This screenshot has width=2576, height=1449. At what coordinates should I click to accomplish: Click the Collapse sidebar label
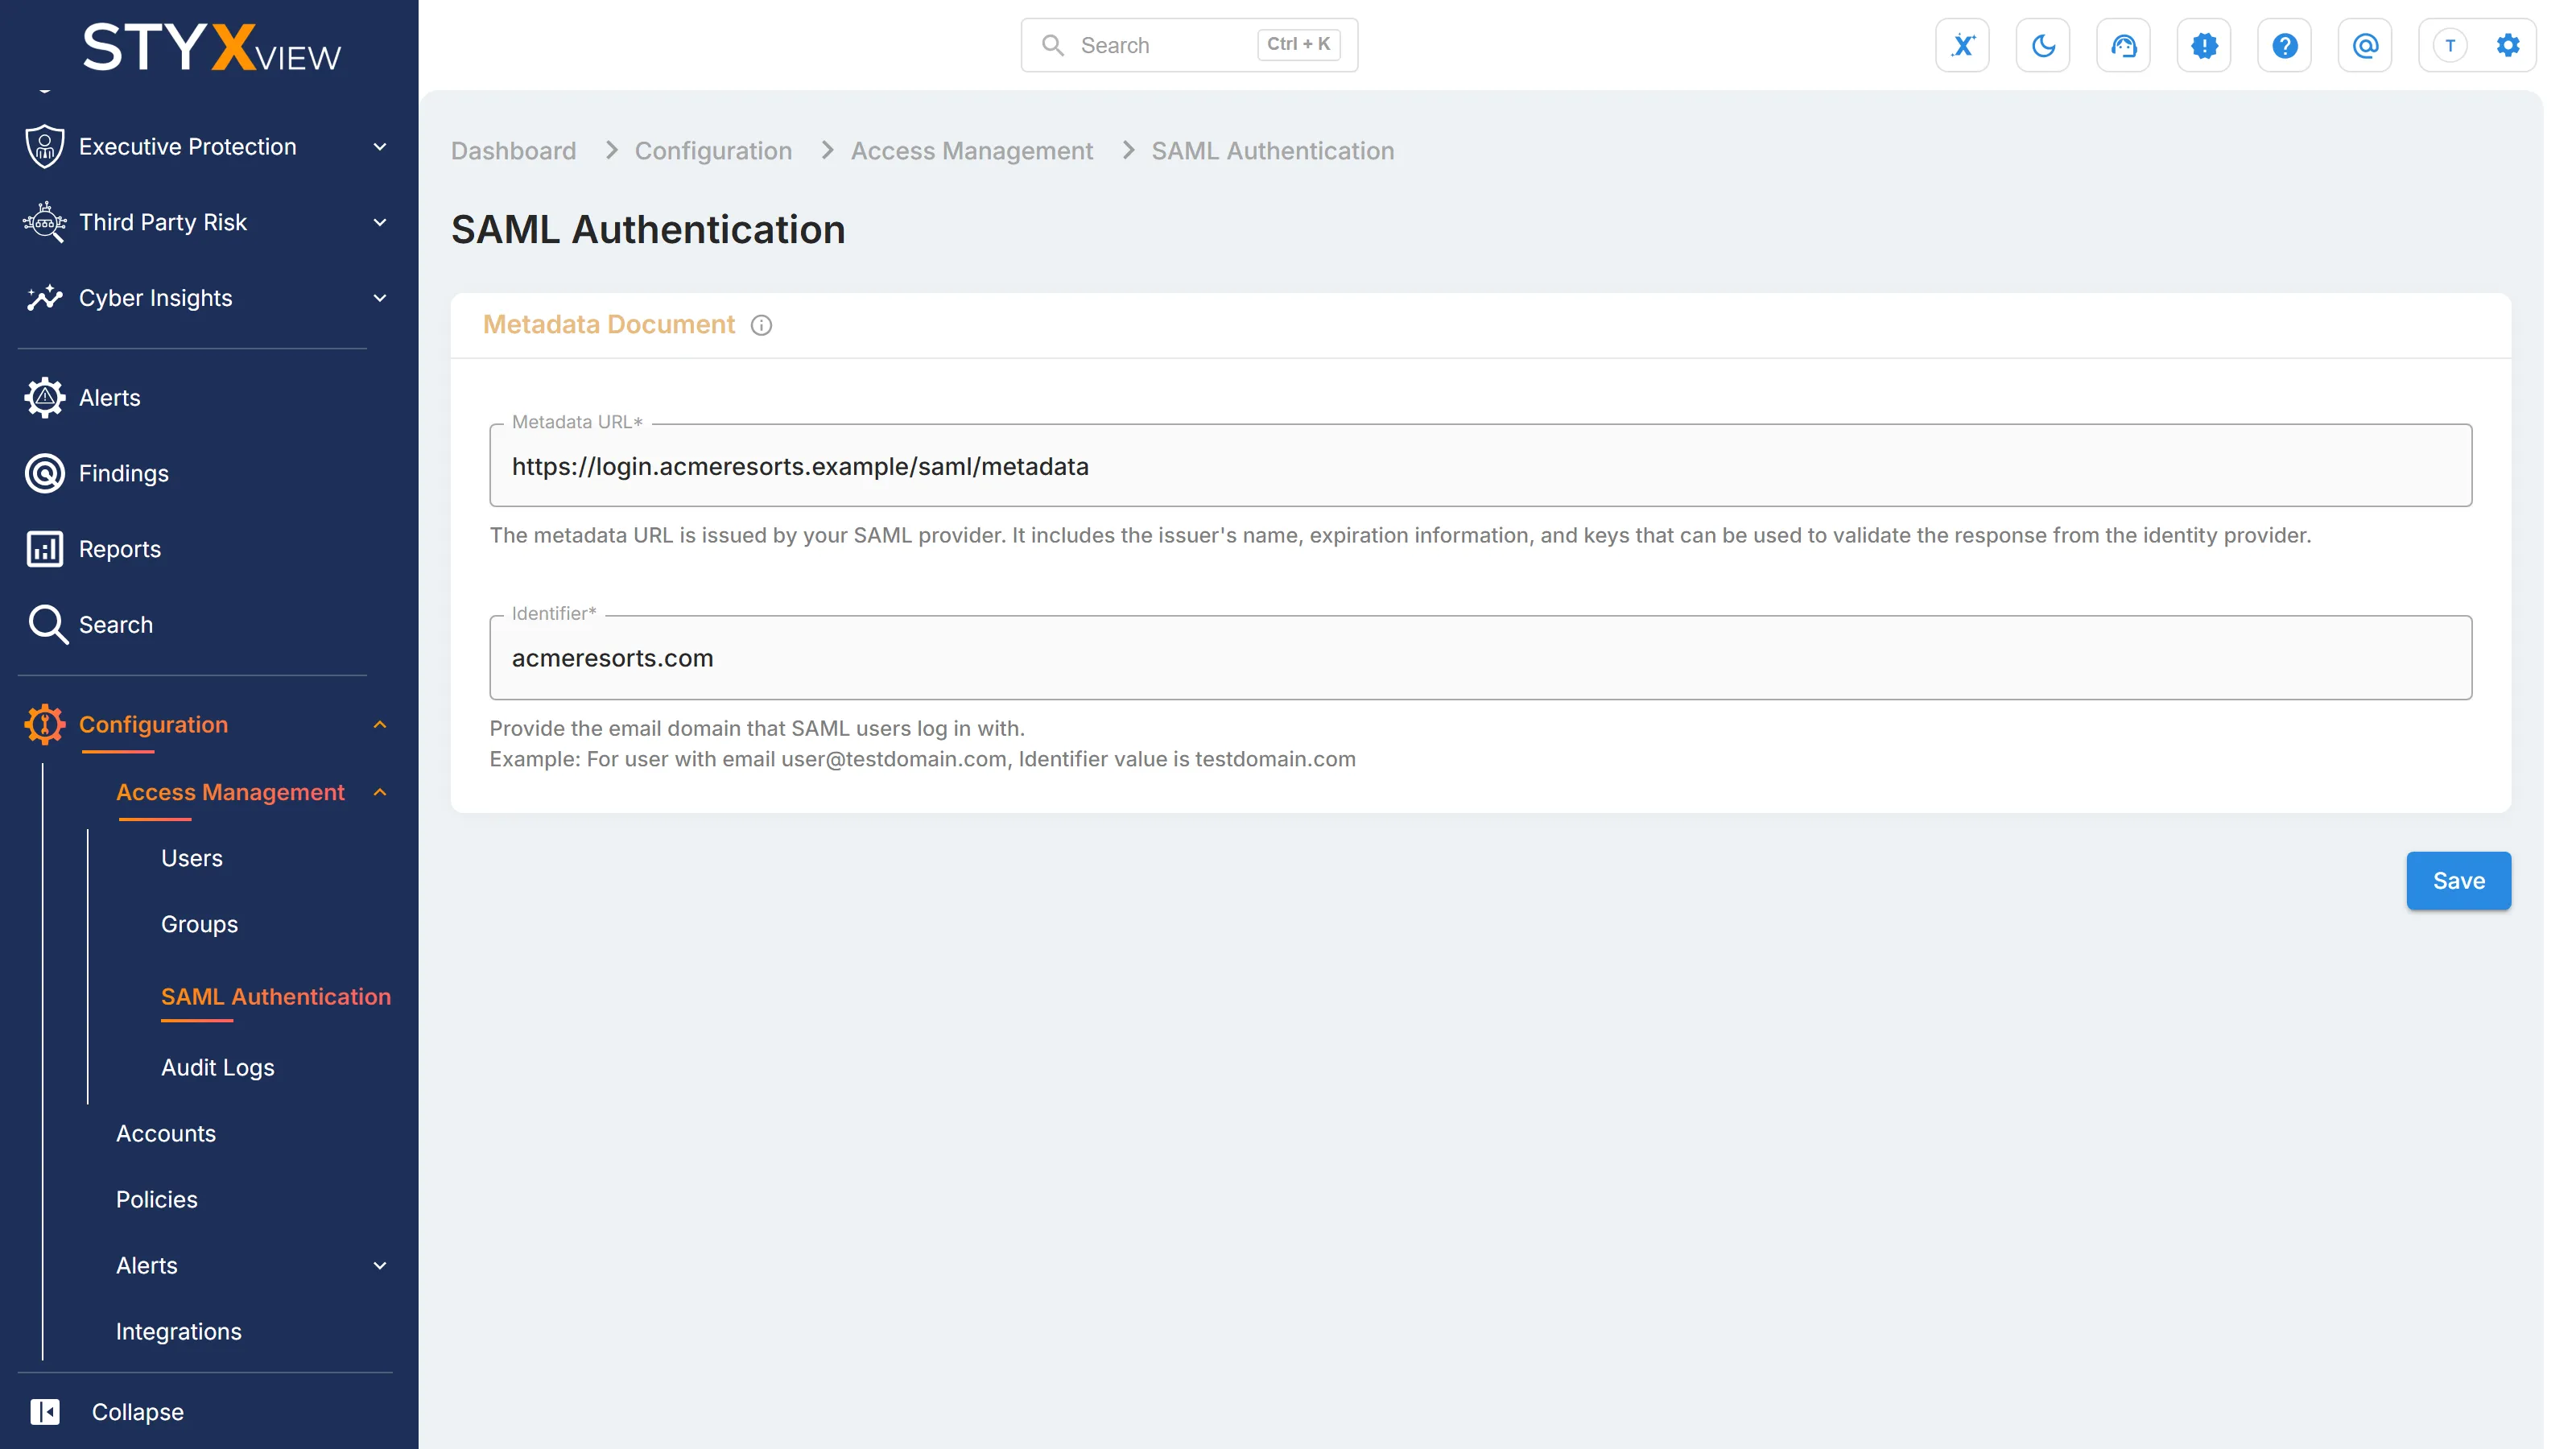click(x=138, y=1412)
